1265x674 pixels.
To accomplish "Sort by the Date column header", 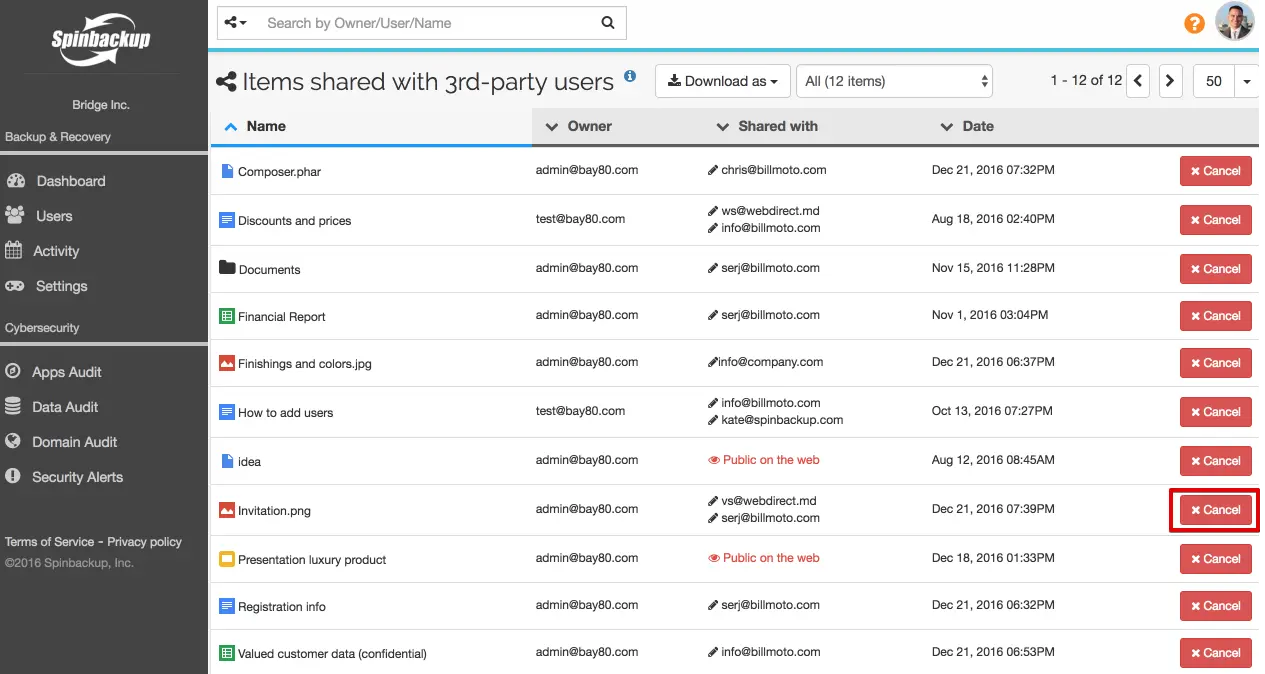I will click(x=977, y=126).
